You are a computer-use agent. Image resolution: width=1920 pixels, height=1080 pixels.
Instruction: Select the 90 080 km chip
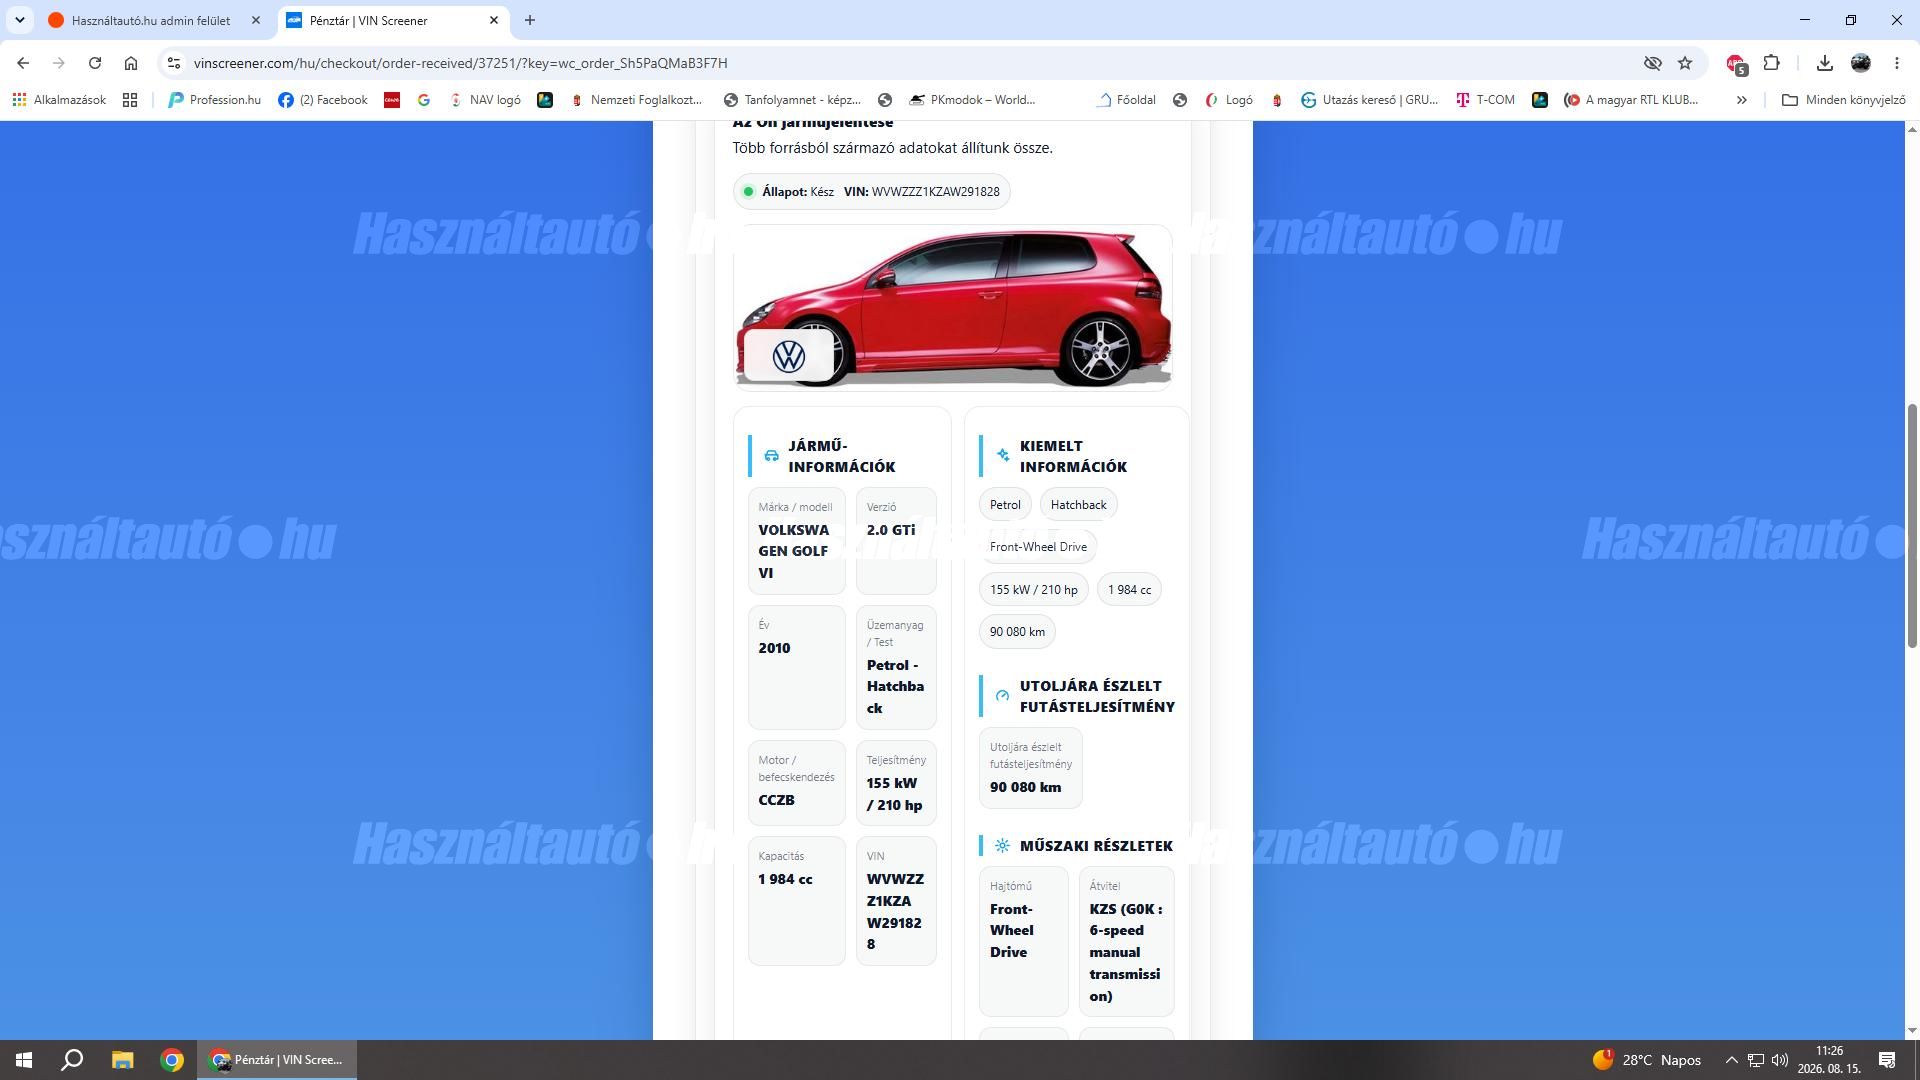tap(1017, 632)
